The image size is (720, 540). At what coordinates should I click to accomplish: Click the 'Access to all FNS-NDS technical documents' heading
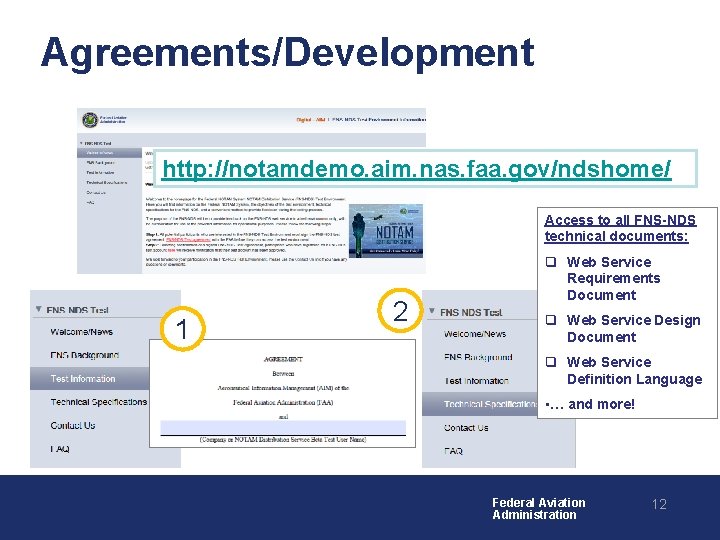point(620,228)
